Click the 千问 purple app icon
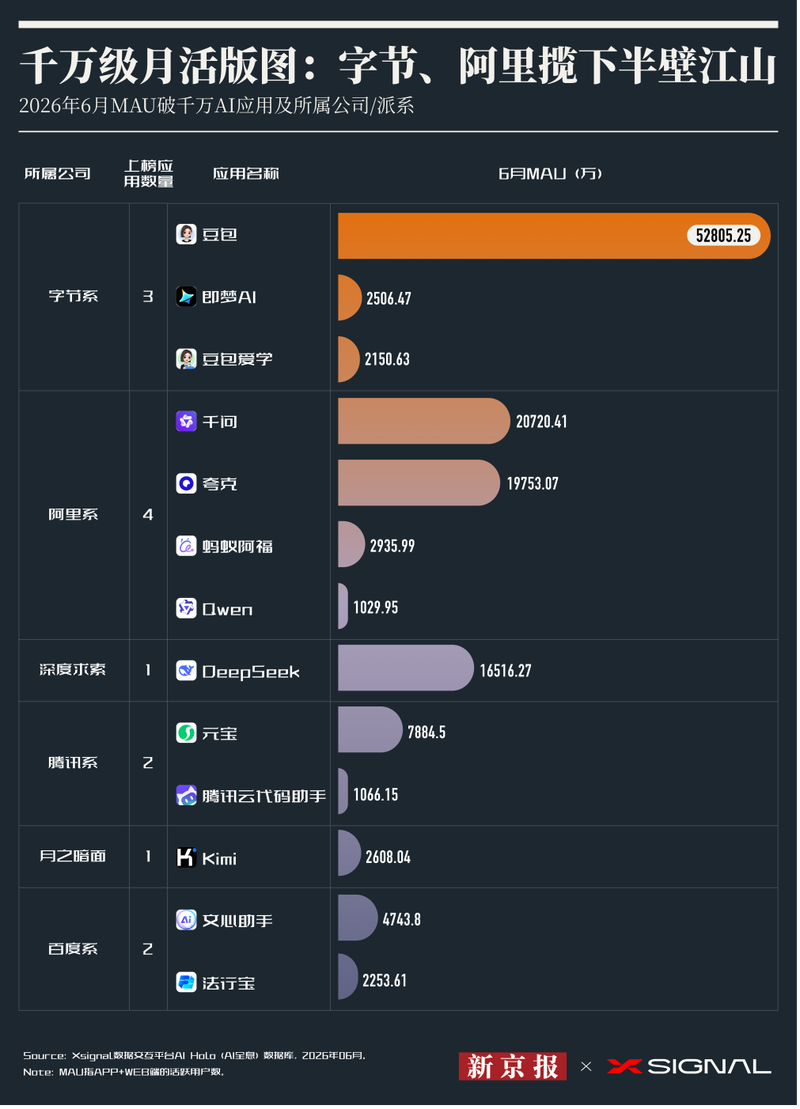This screenshot has height=1109, width=800. 187,422
